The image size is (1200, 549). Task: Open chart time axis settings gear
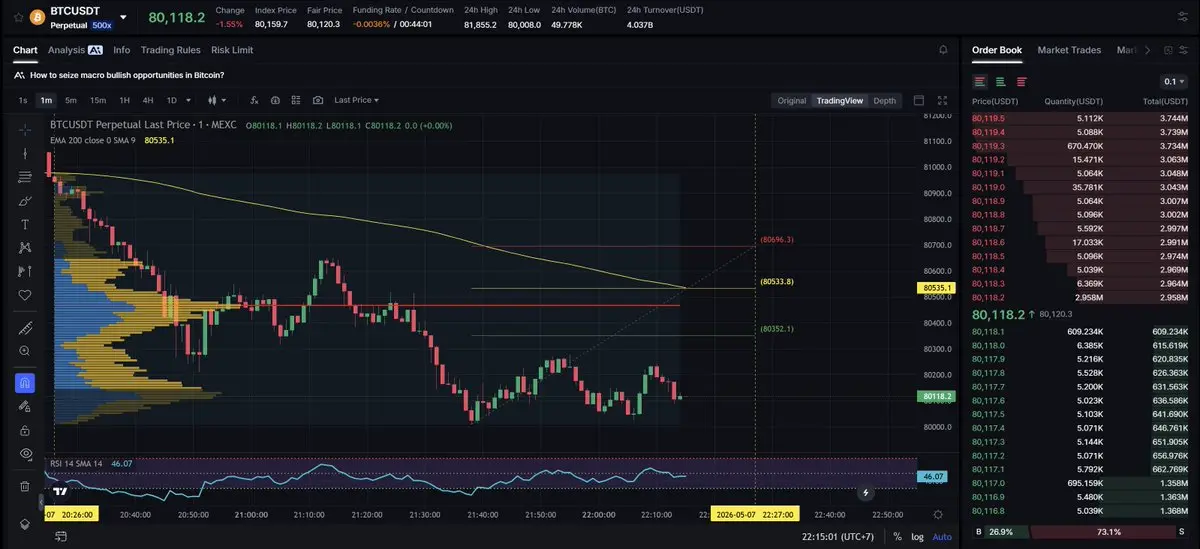coord(937,514)
